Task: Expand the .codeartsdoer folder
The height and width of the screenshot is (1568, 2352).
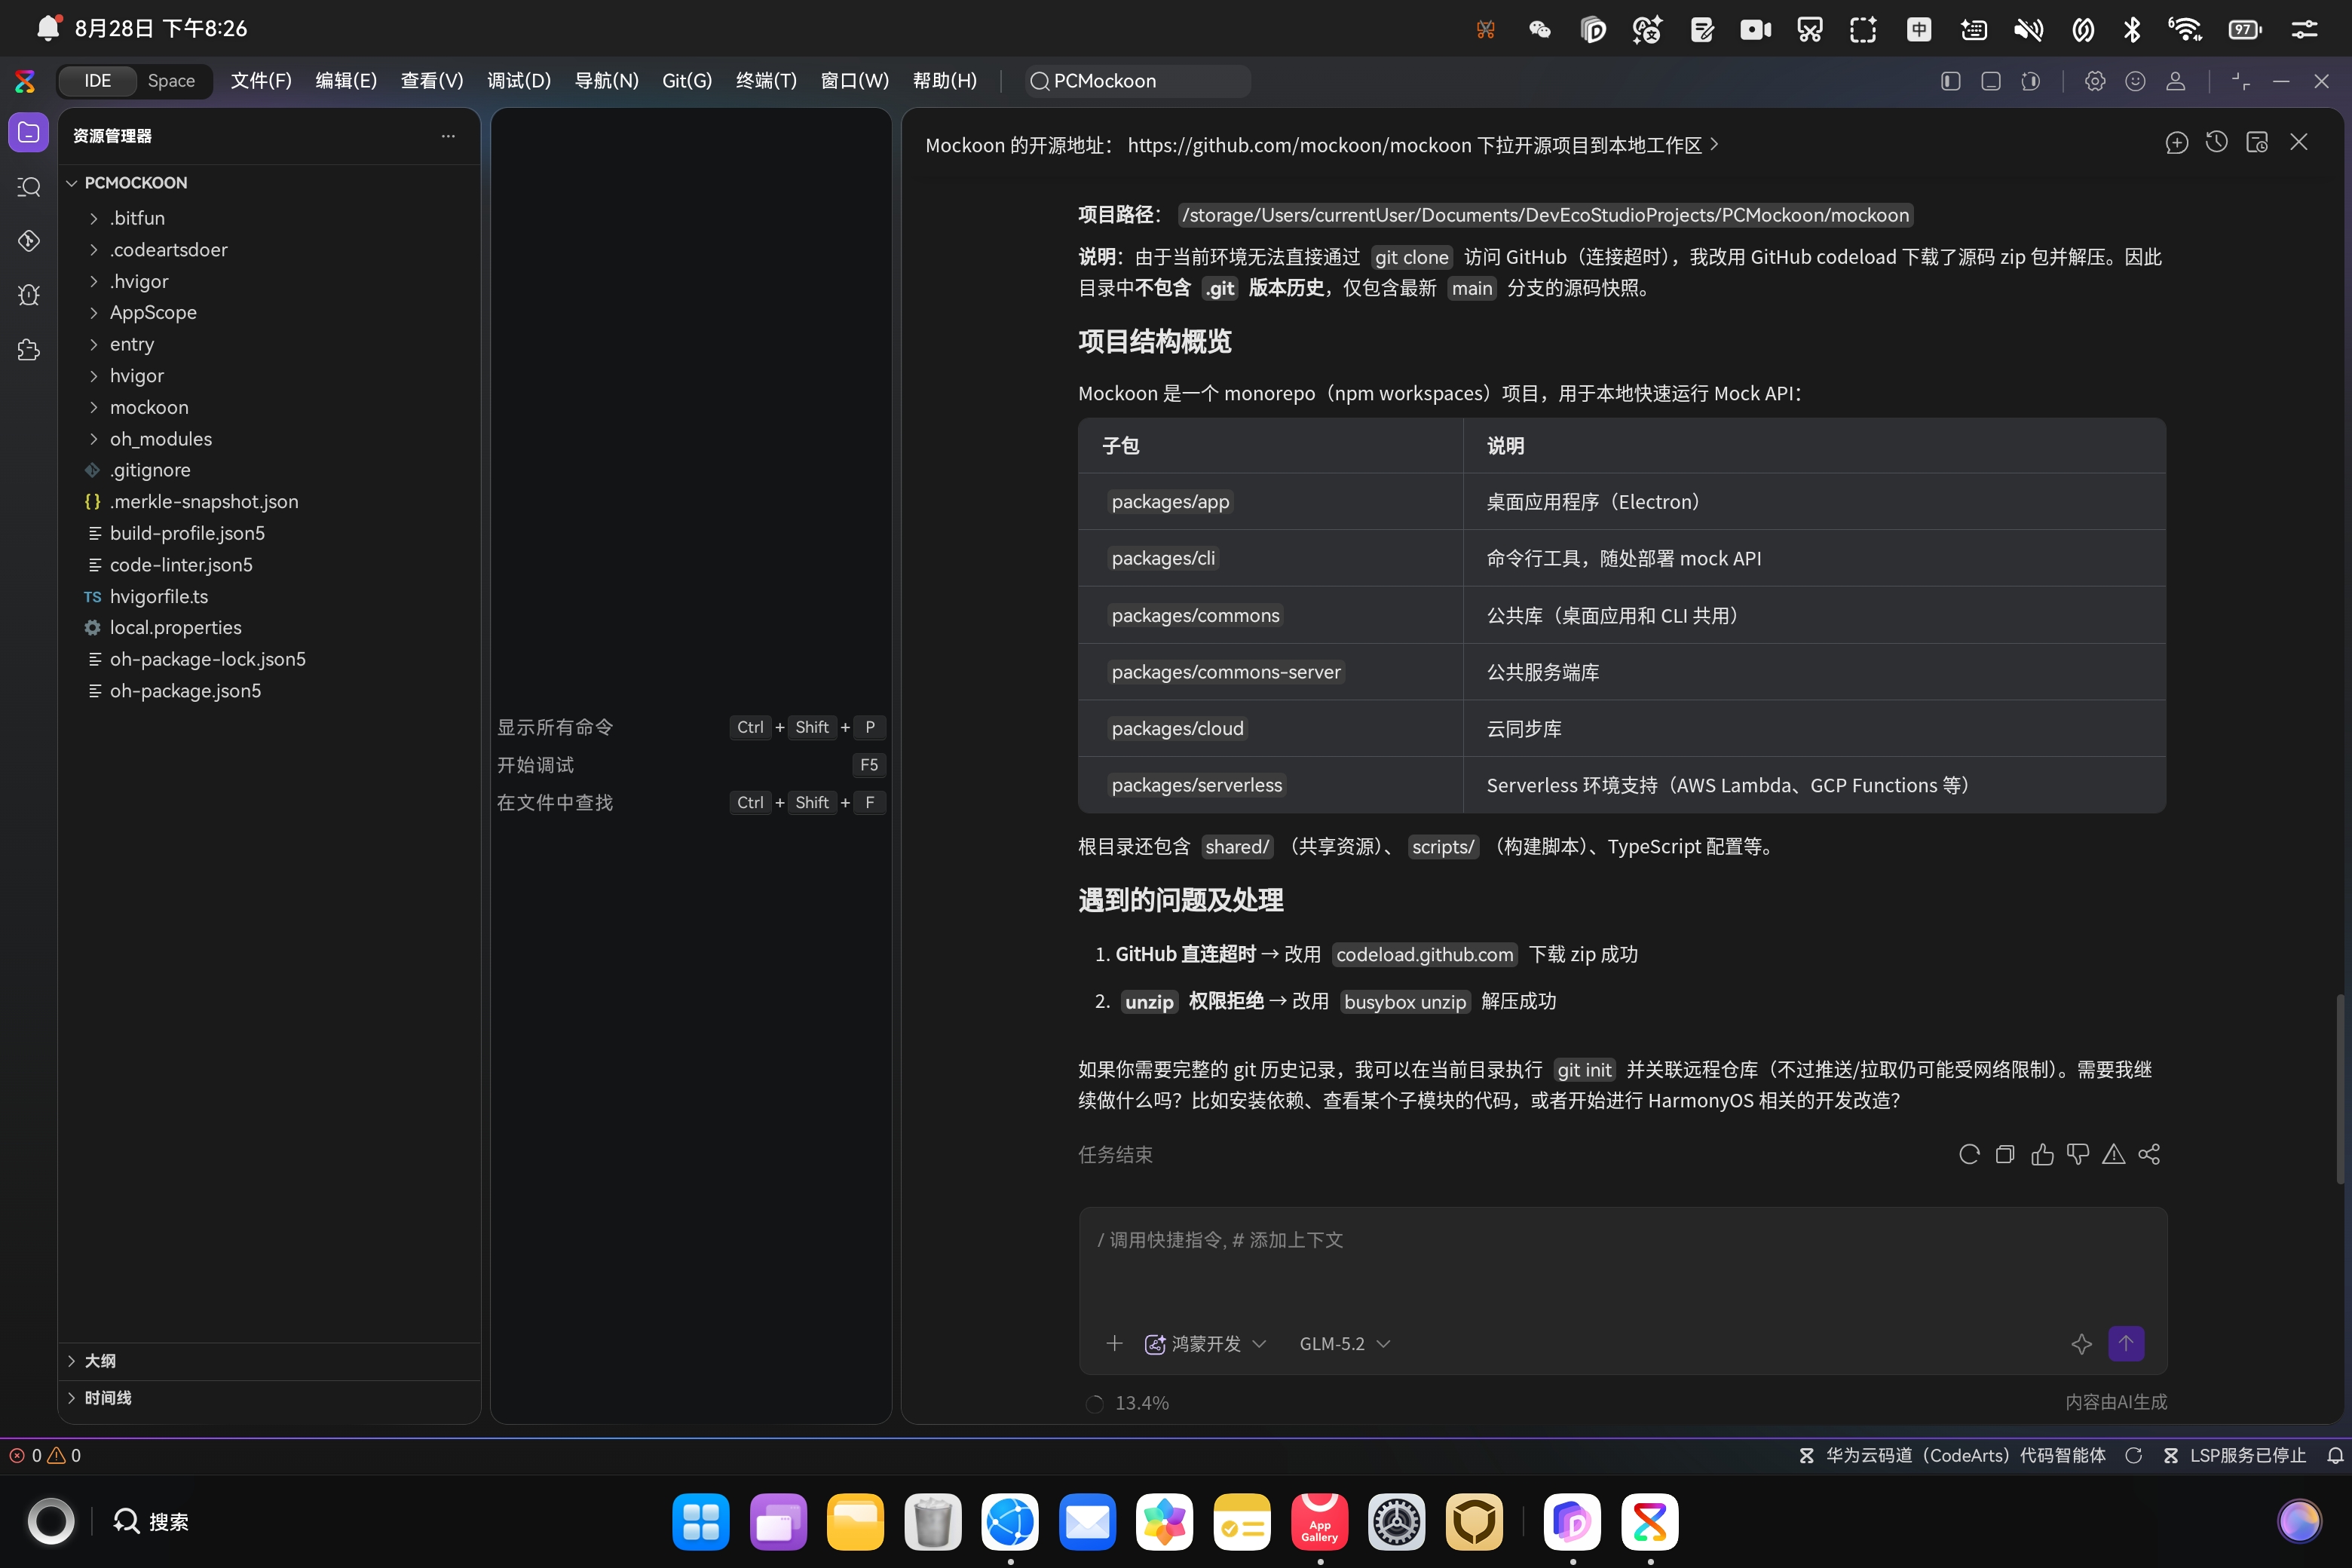Action: [269, 250]
